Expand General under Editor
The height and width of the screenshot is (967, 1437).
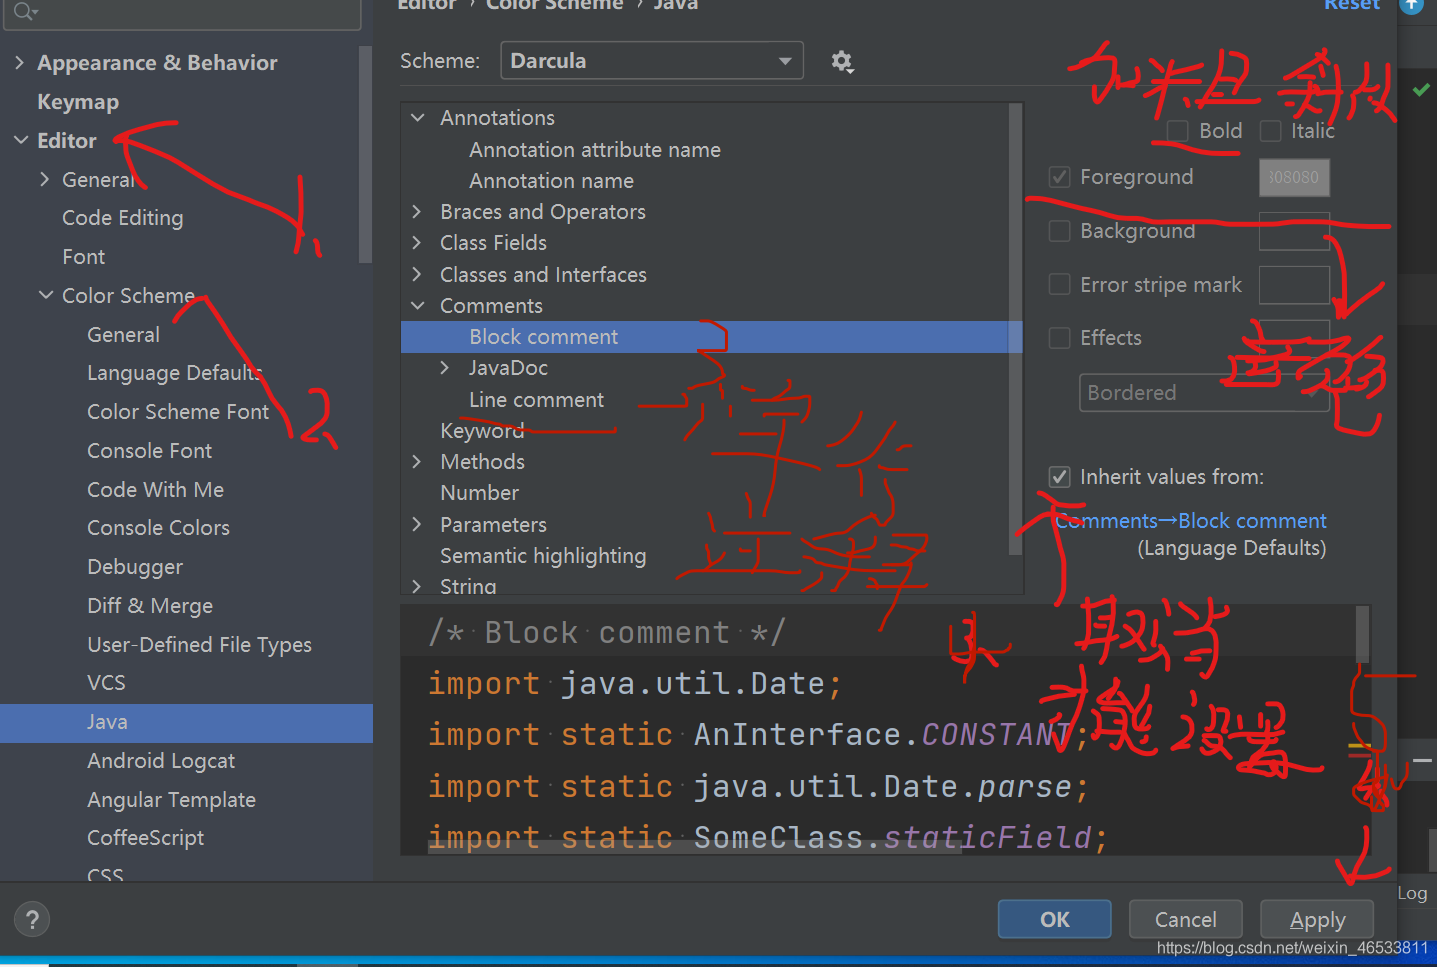pos(44,179)
